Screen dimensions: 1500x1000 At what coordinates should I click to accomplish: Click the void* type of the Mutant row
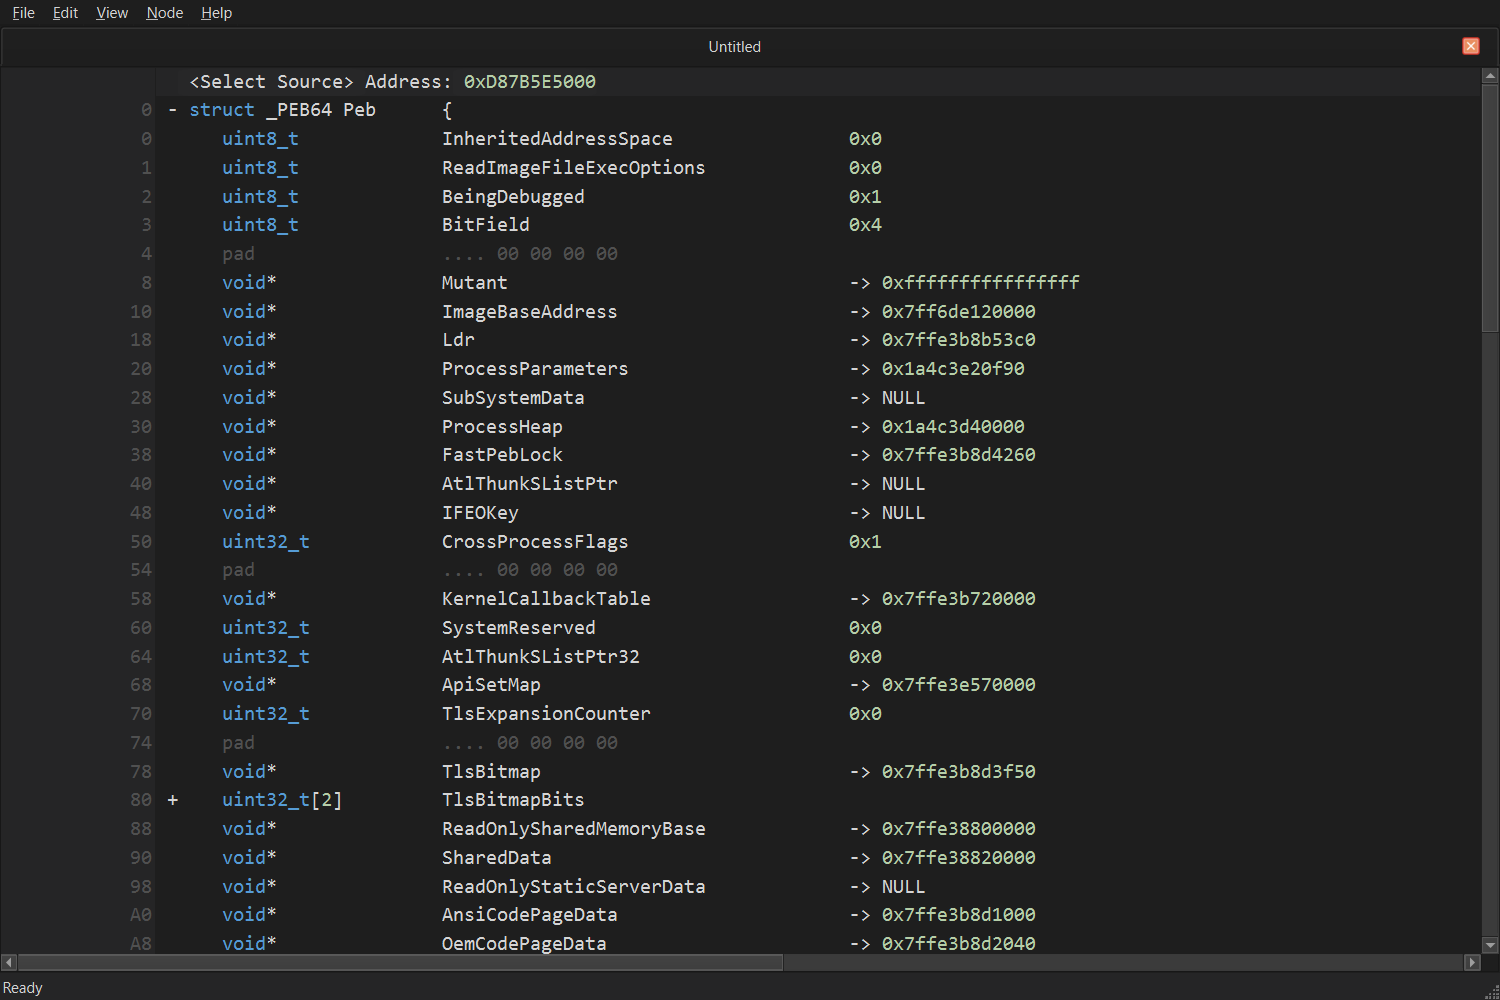coord(249,283)
